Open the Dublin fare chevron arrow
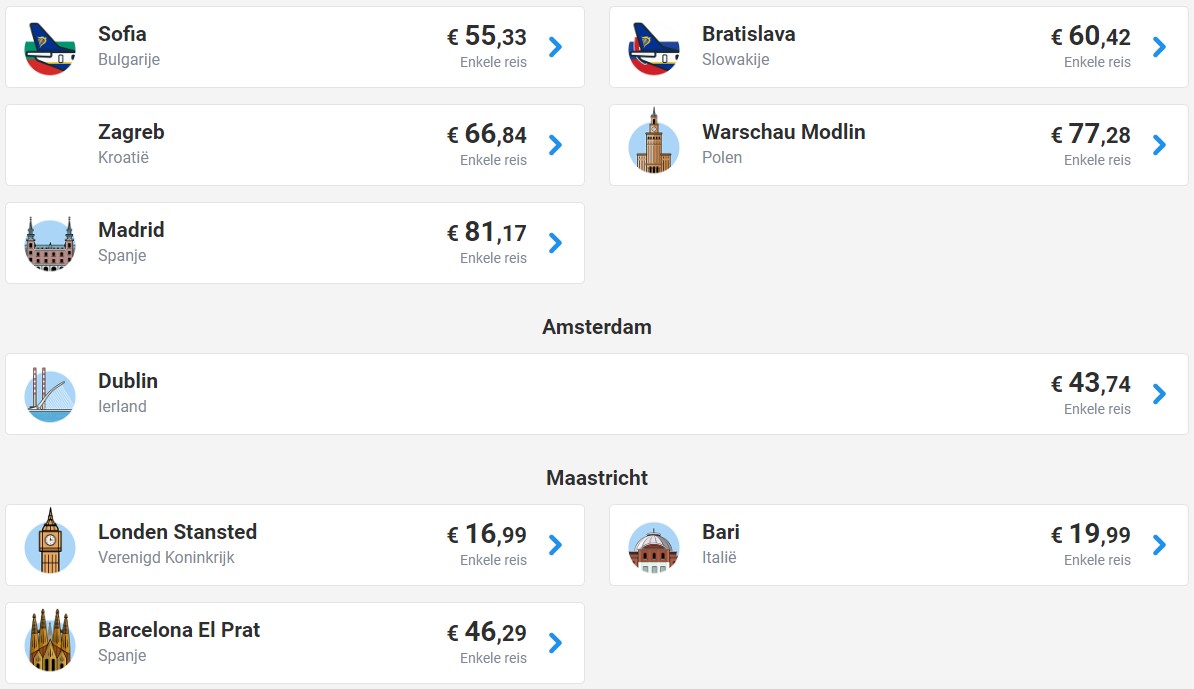 tap(1160, 394)
